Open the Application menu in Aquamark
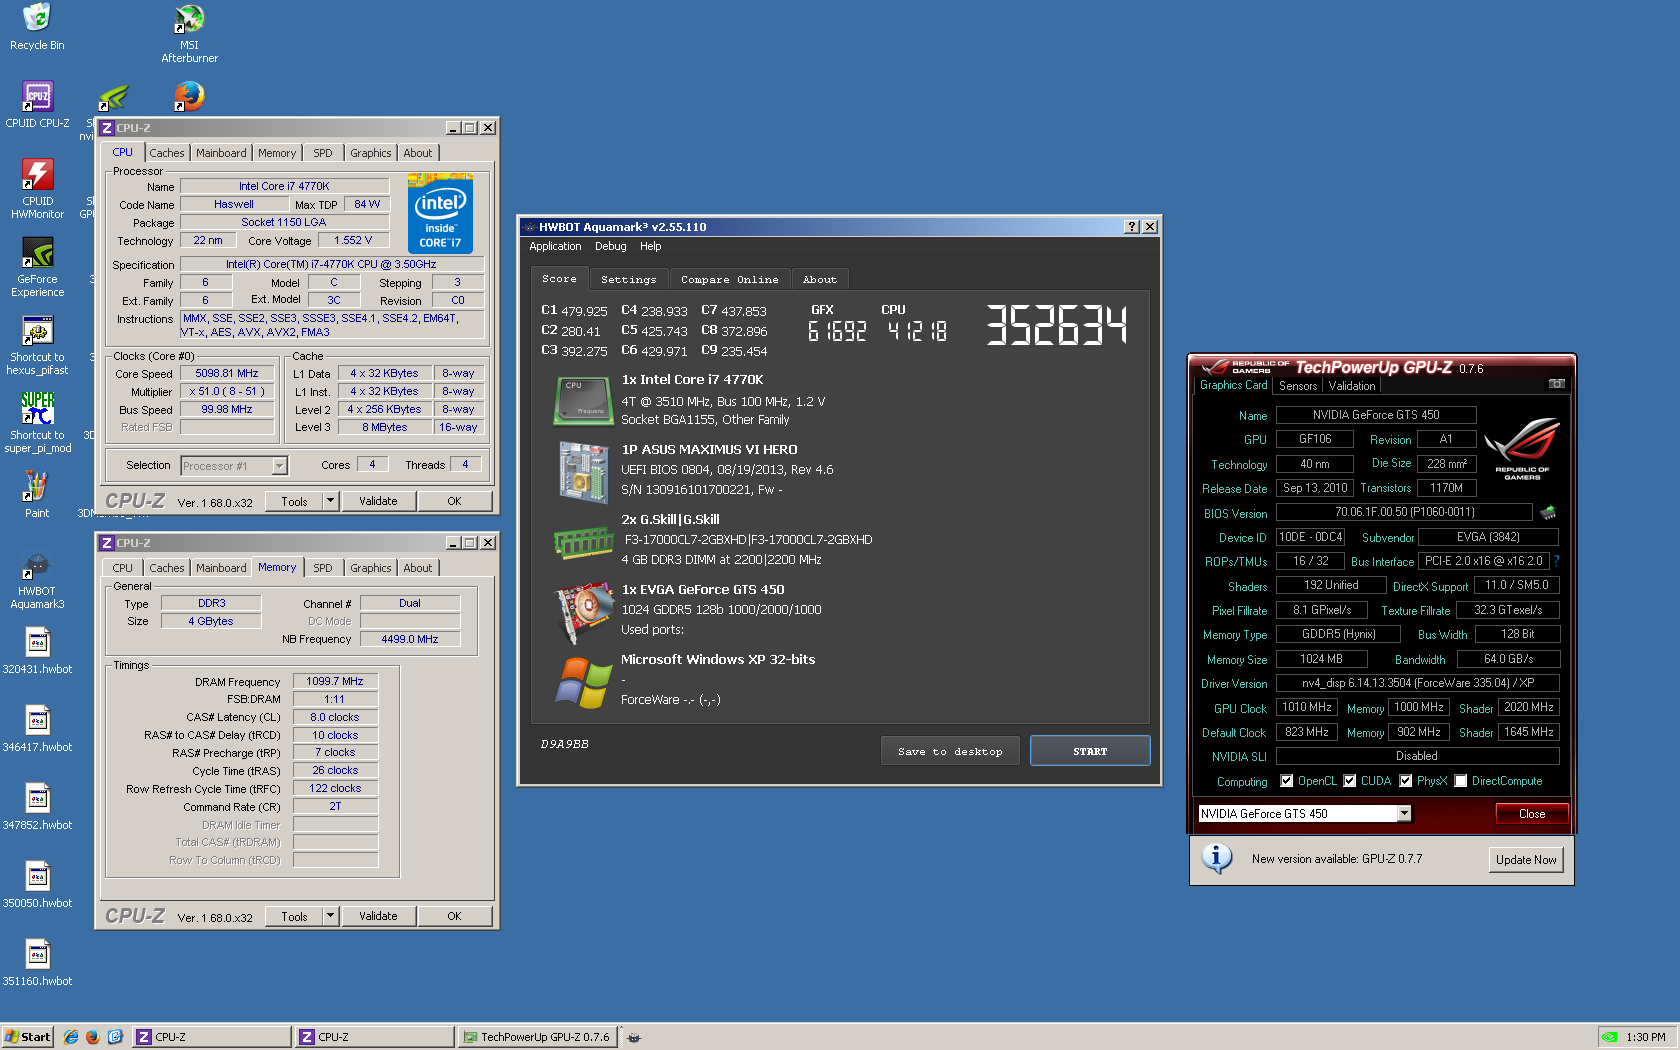Screen dimensions: 1680x1050 555,246
